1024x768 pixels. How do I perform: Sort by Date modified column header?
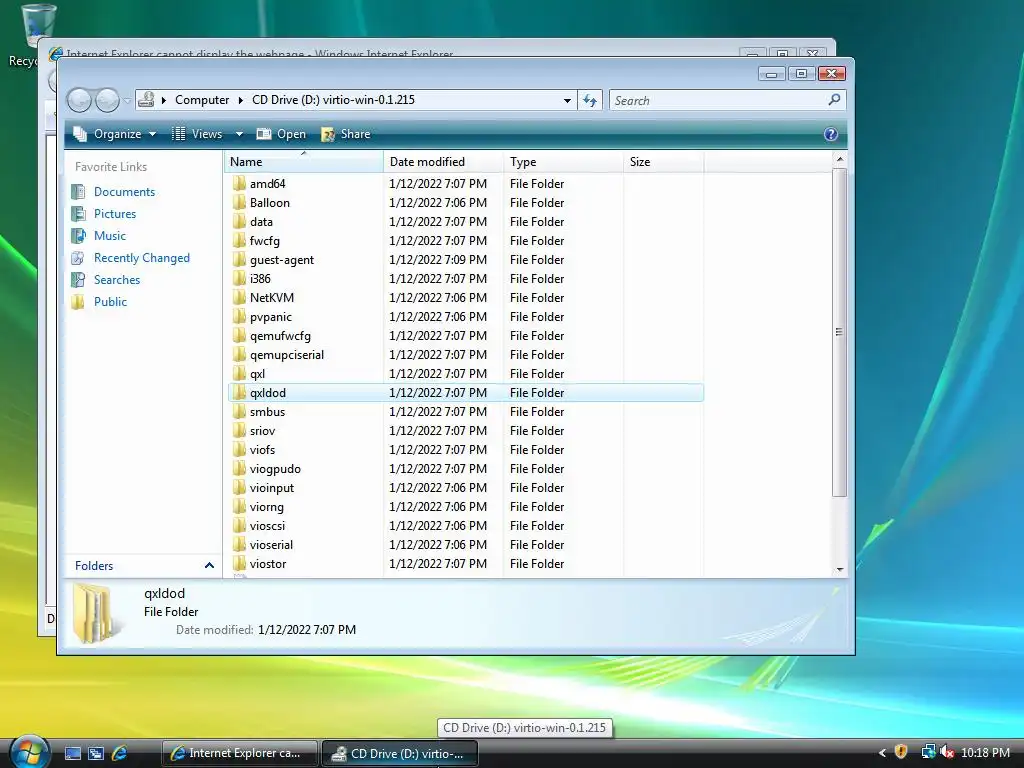[x=443, y=162]
